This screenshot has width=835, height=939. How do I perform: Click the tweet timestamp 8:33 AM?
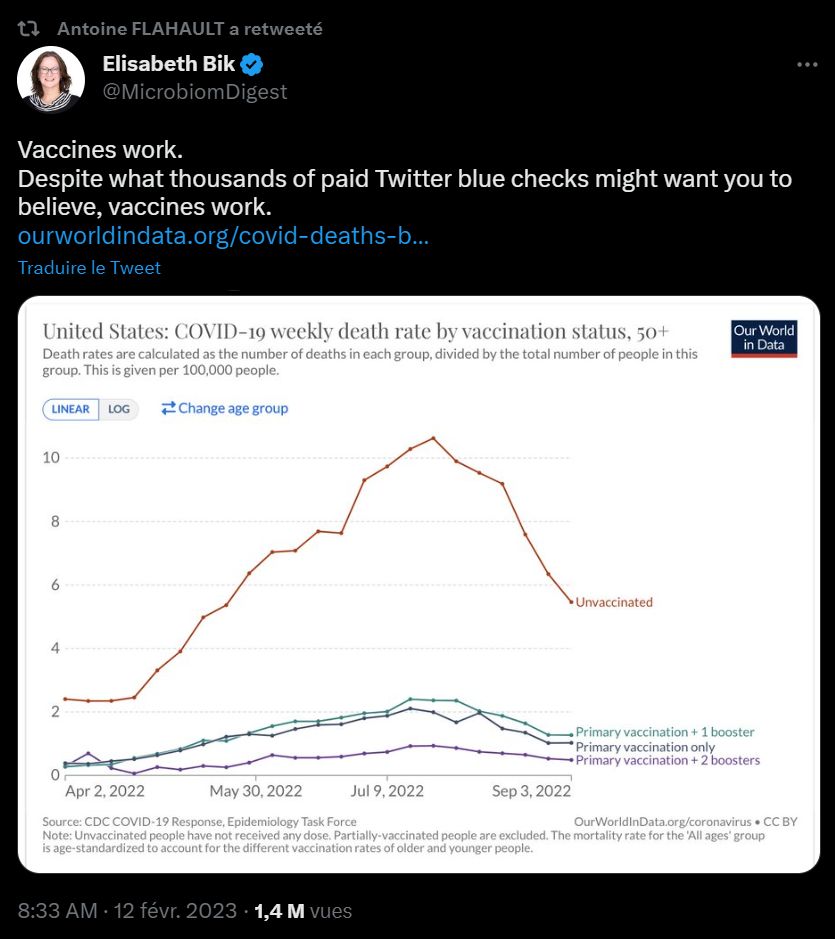(x=57, y=911)
